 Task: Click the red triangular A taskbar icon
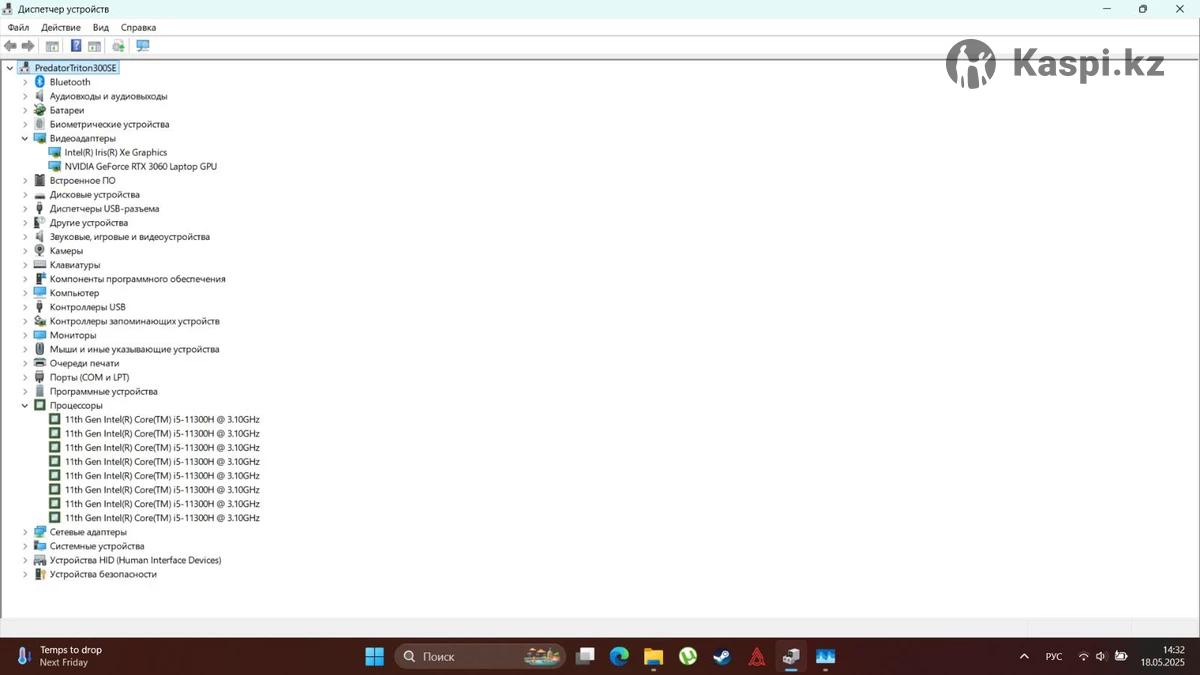757,657
